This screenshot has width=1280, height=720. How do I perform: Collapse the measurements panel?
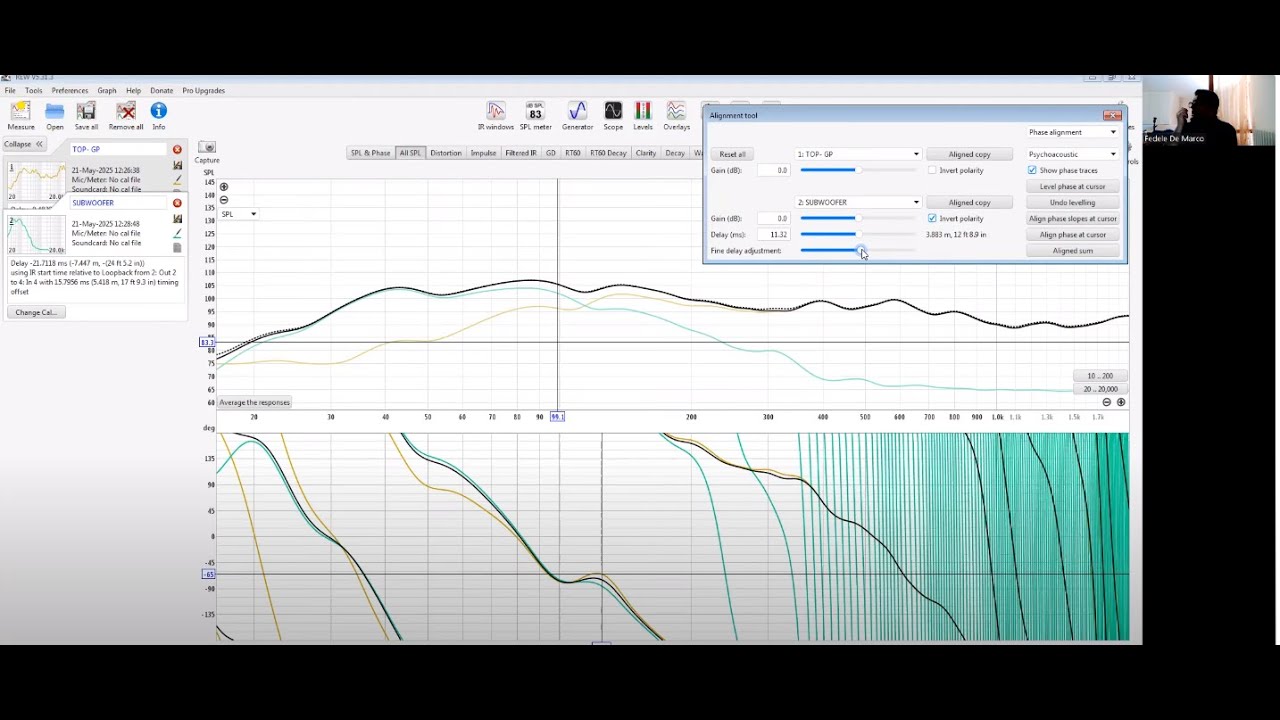point(23,144)
